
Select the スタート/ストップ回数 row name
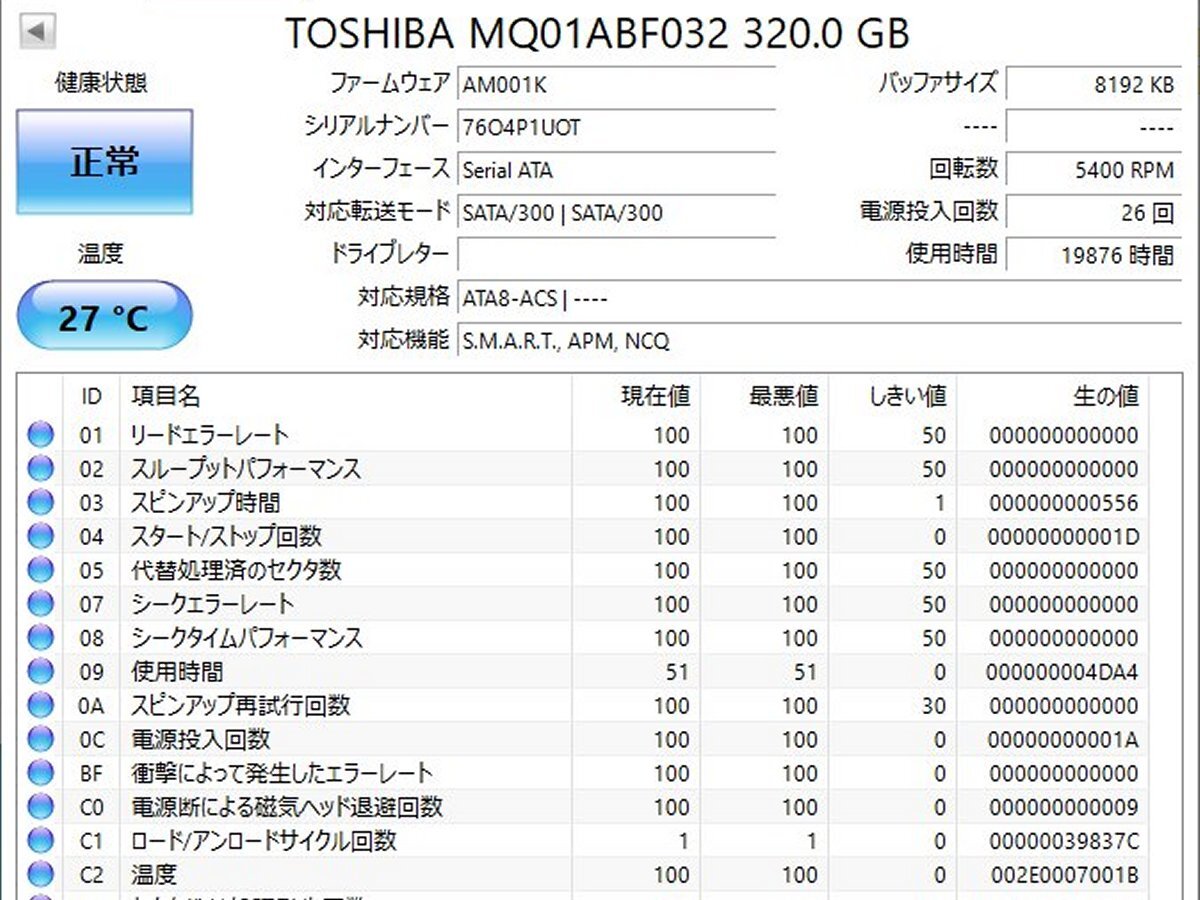(x=227, y=537)
